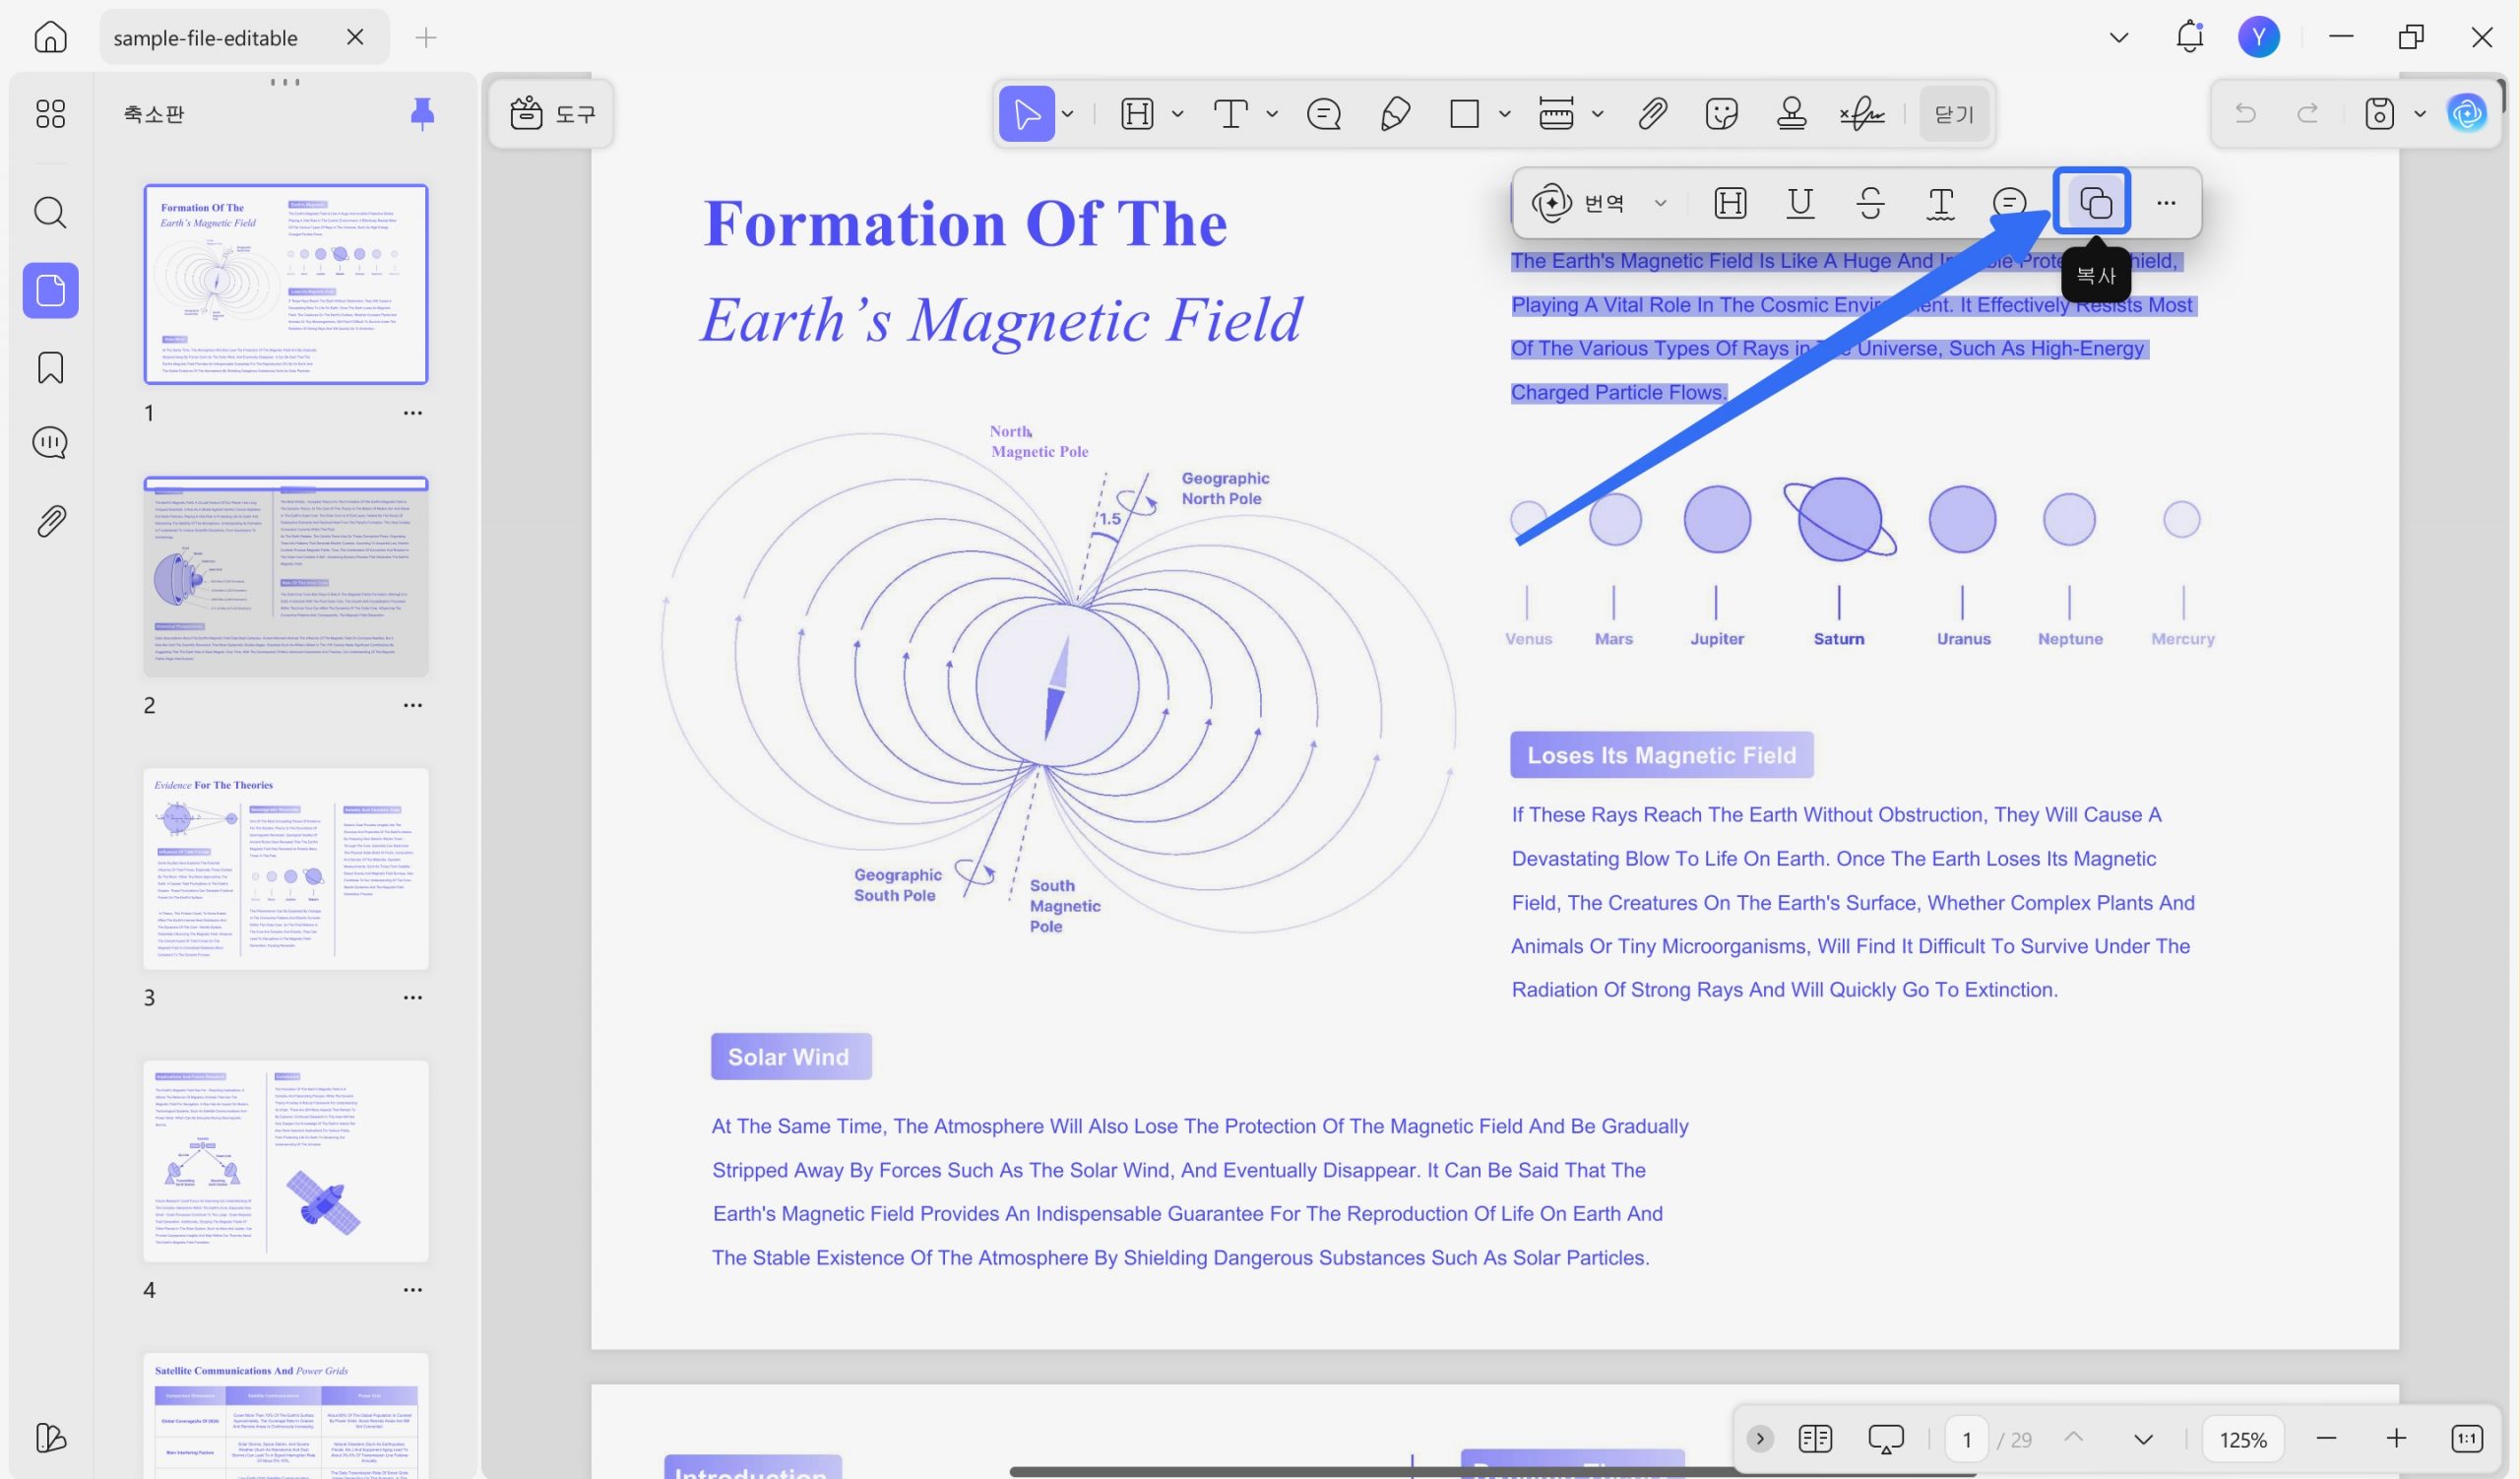Expand the shape tool dropdown arrow
This screenshot has height=1479, width=2520.
tap(1504, 114)
